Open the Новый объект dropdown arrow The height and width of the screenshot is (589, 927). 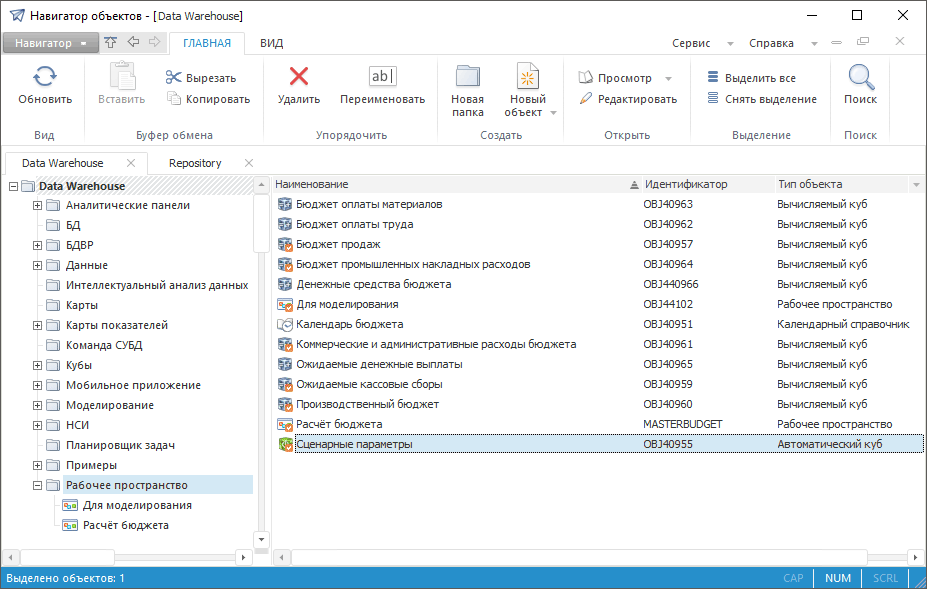(553, 113)
